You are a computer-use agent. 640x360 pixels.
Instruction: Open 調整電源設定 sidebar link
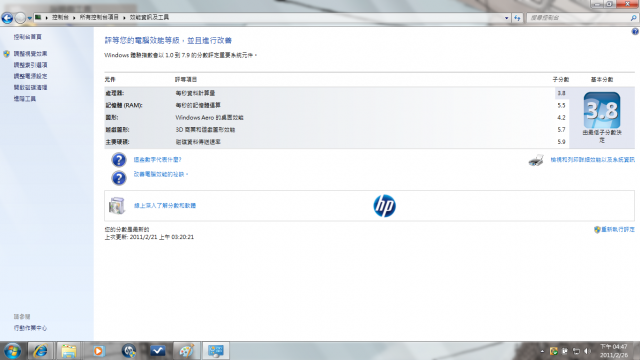click(x=30, y=76)
